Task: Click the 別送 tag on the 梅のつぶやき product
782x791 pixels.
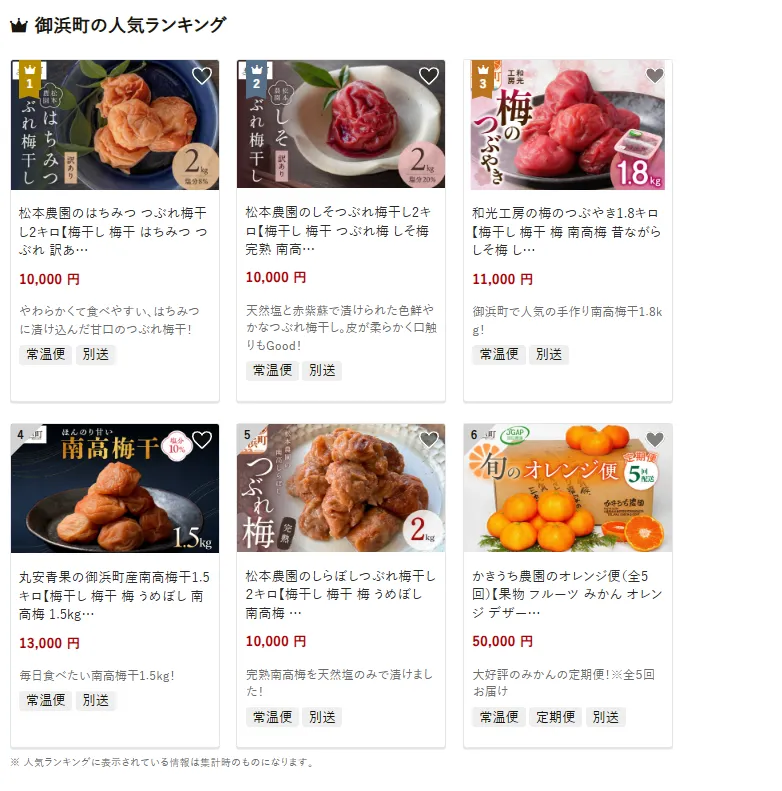Action: click(x=549, y=354)
